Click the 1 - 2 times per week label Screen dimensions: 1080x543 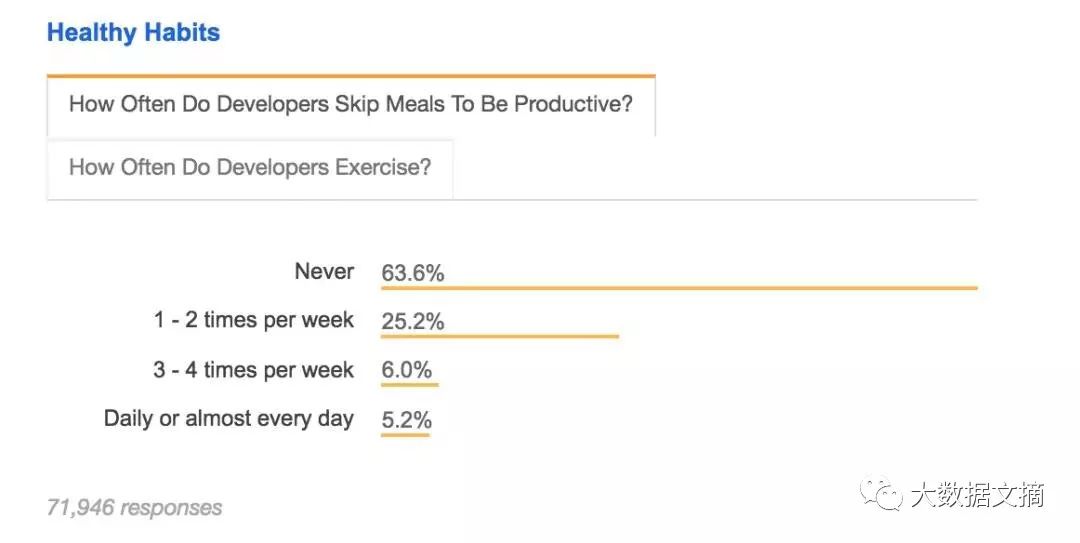tap(254, 321)
